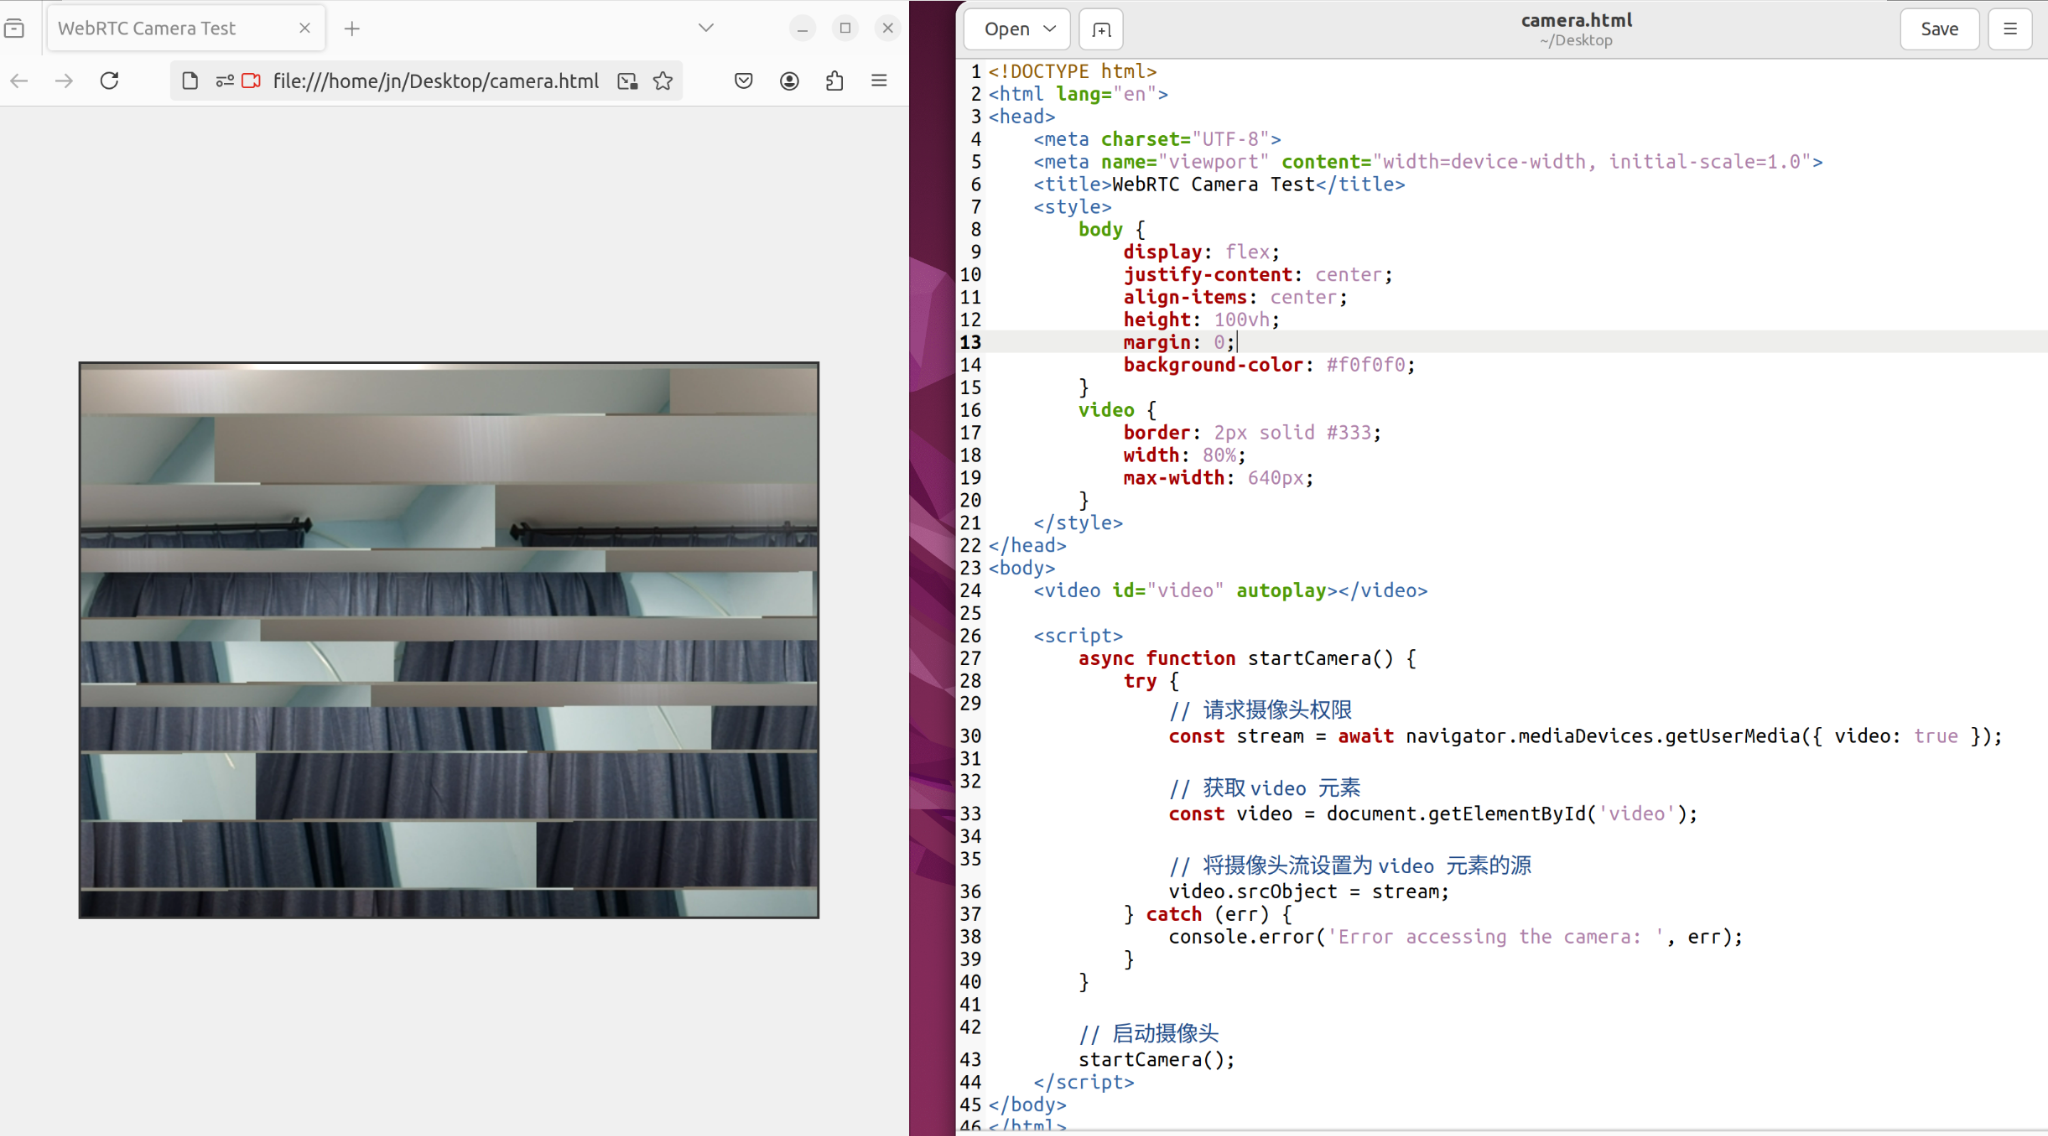
Task: Click the console.error code line
Action: [1455, 937]
